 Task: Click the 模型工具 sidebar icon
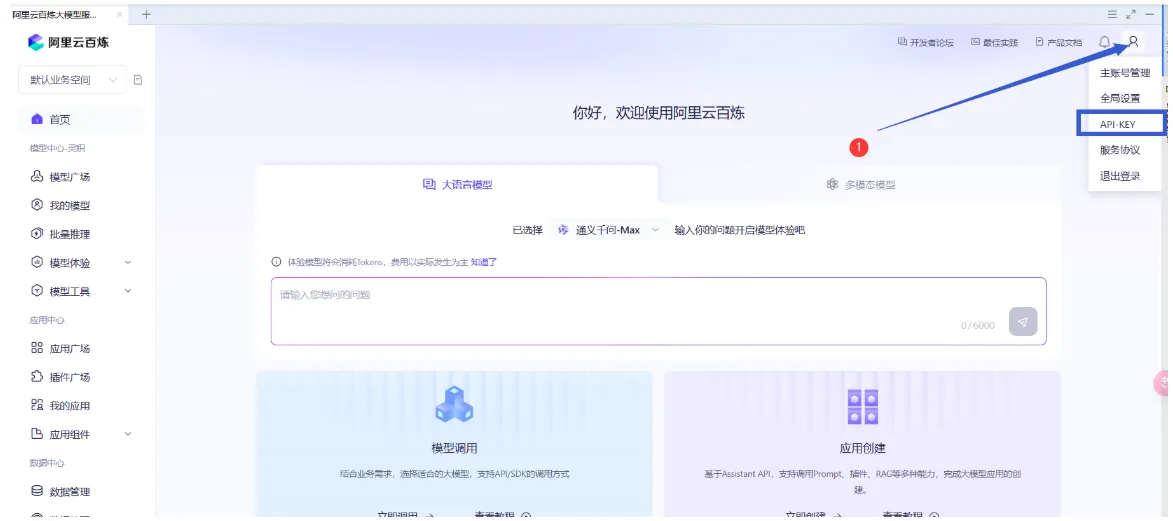(x=37, y=291)
